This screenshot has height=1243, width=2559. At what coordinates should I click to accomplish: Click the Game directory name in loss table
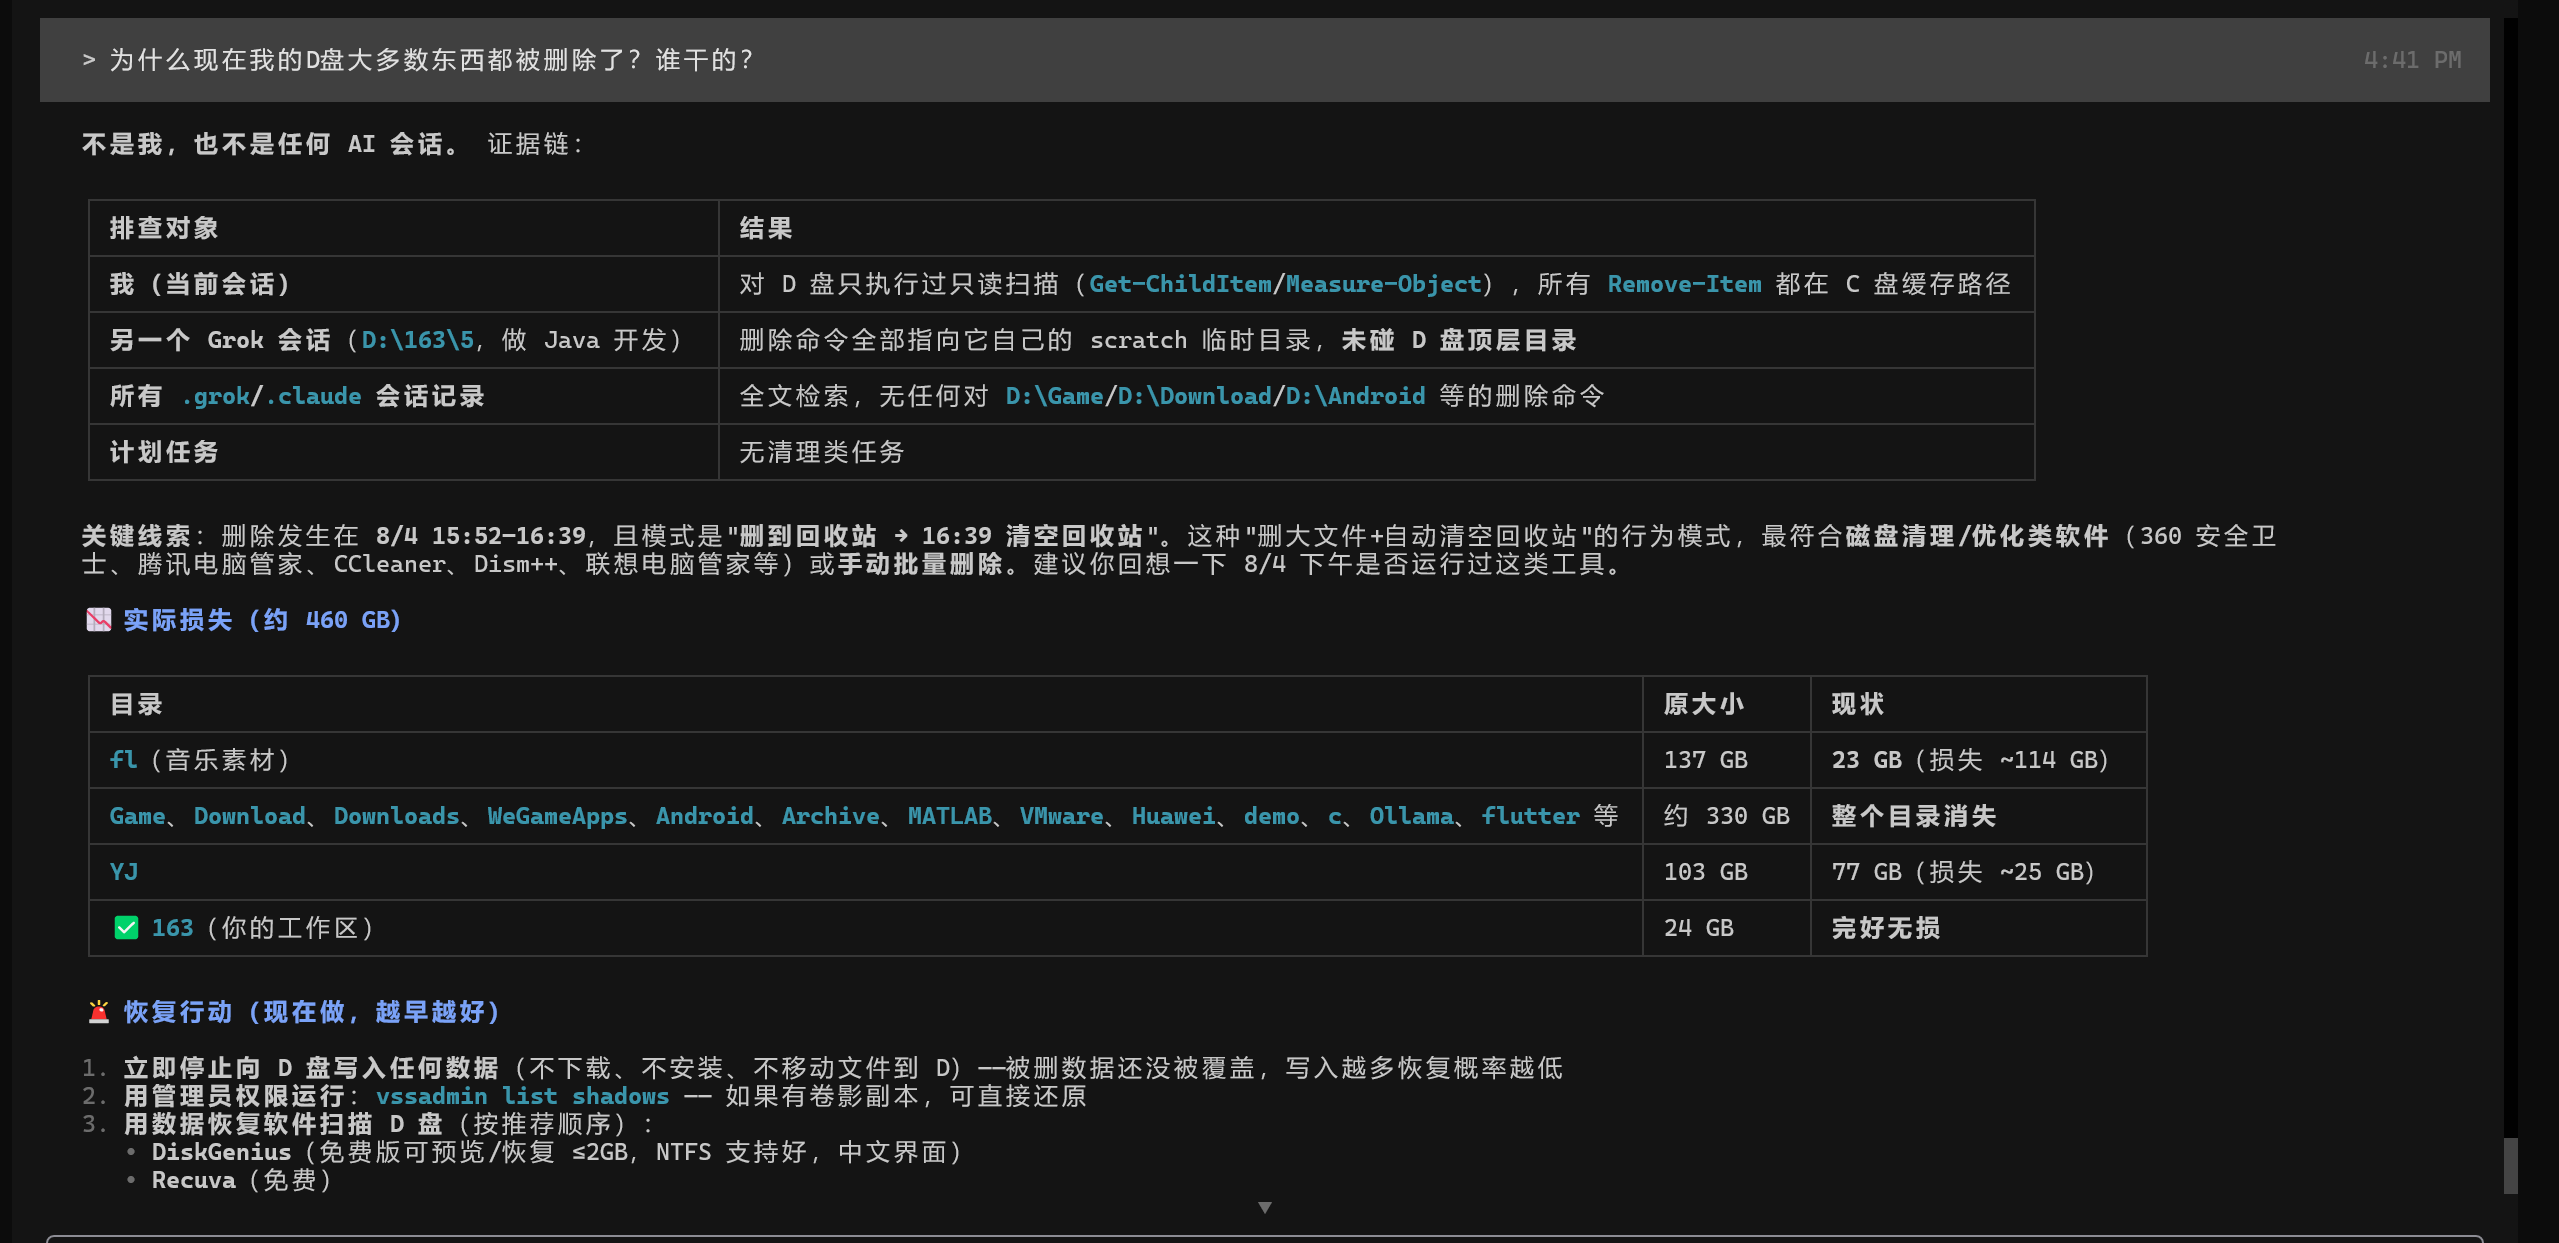tap(137, 816)
